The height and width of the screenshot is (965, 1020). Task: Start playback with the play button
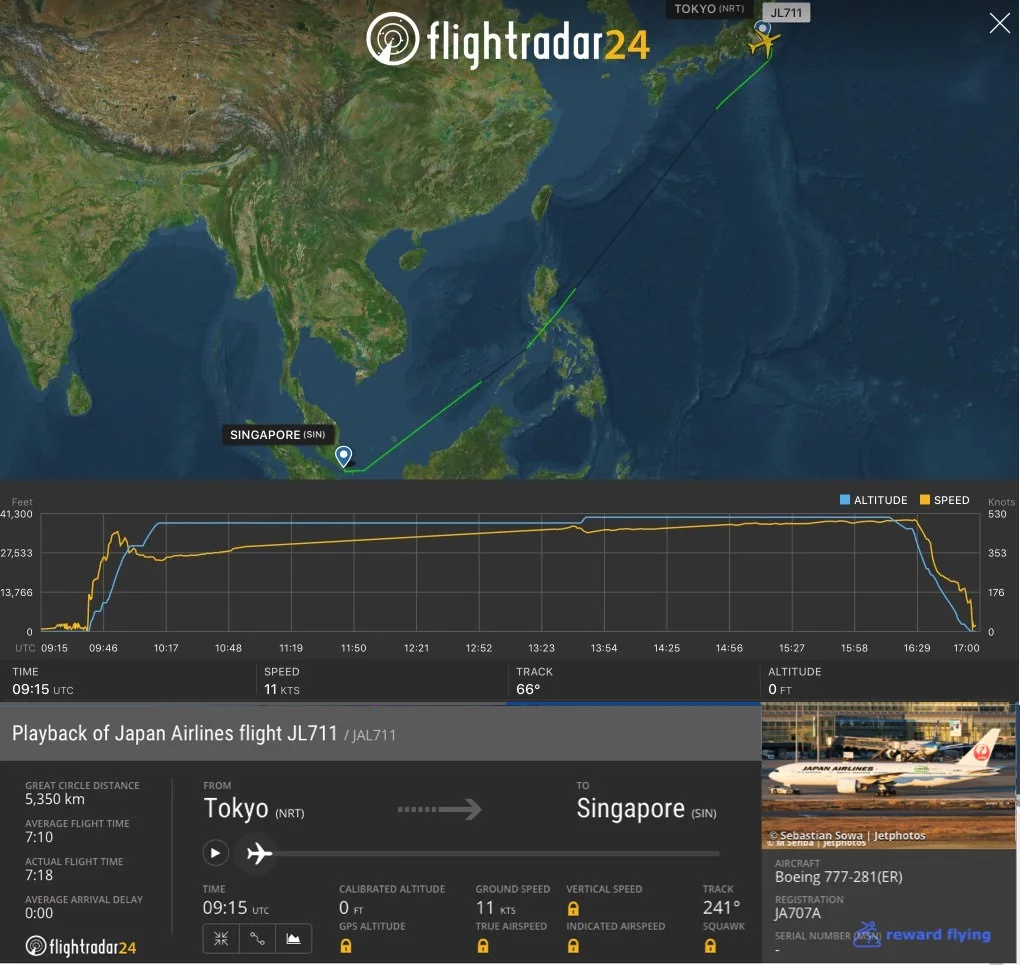(215, 852)
